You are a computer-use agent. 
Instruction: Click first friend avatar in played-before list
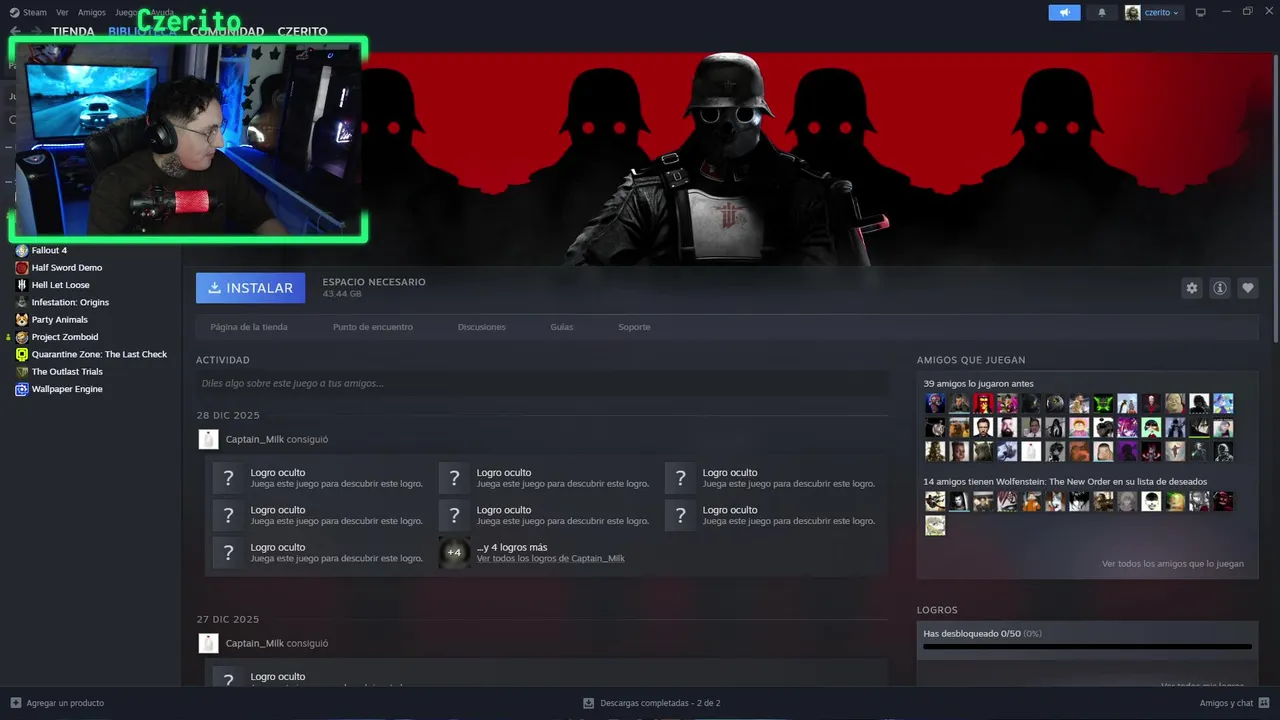[935, 404]
